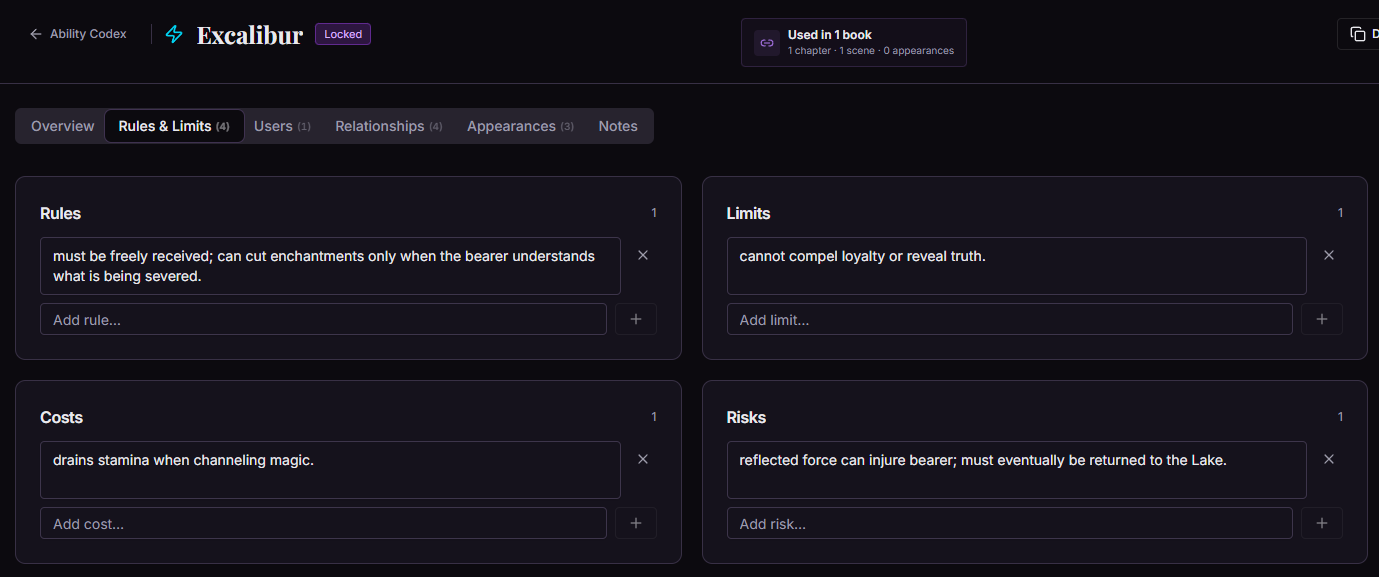1379x577 pixels.
Task: Focus the Add risk input field
Action: pyautogui.click(x=1009, y=523)
